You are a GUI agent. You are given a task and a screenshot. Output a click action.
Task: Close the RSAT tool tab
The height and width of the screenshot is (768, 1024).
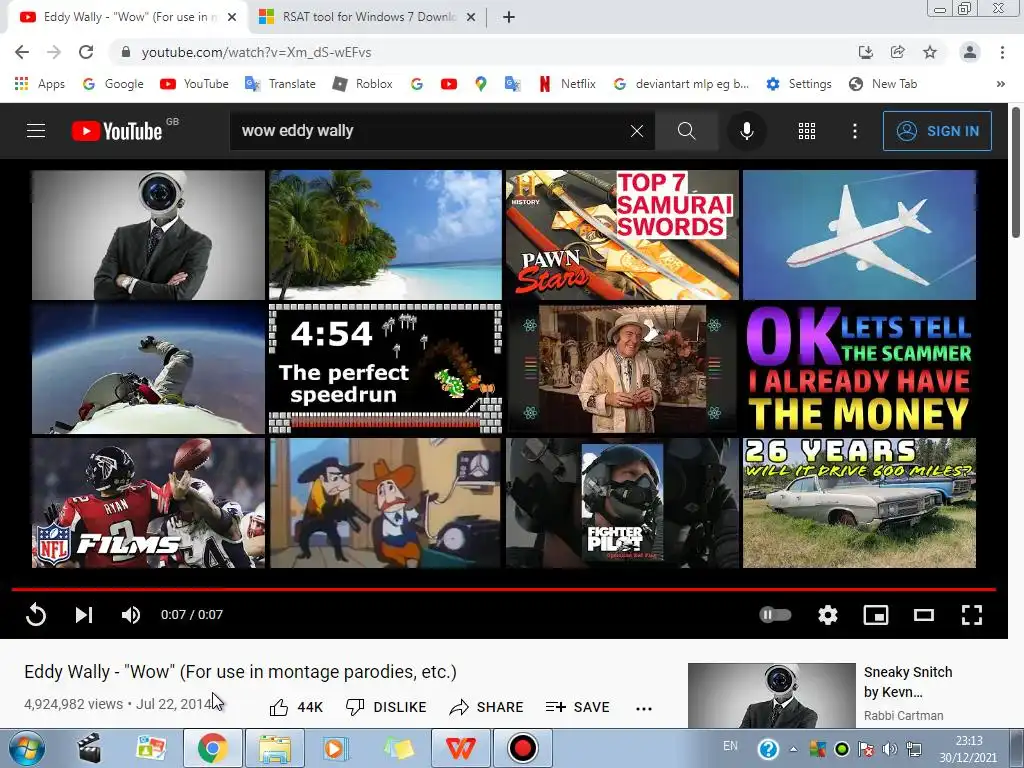(x=470, y=18)
